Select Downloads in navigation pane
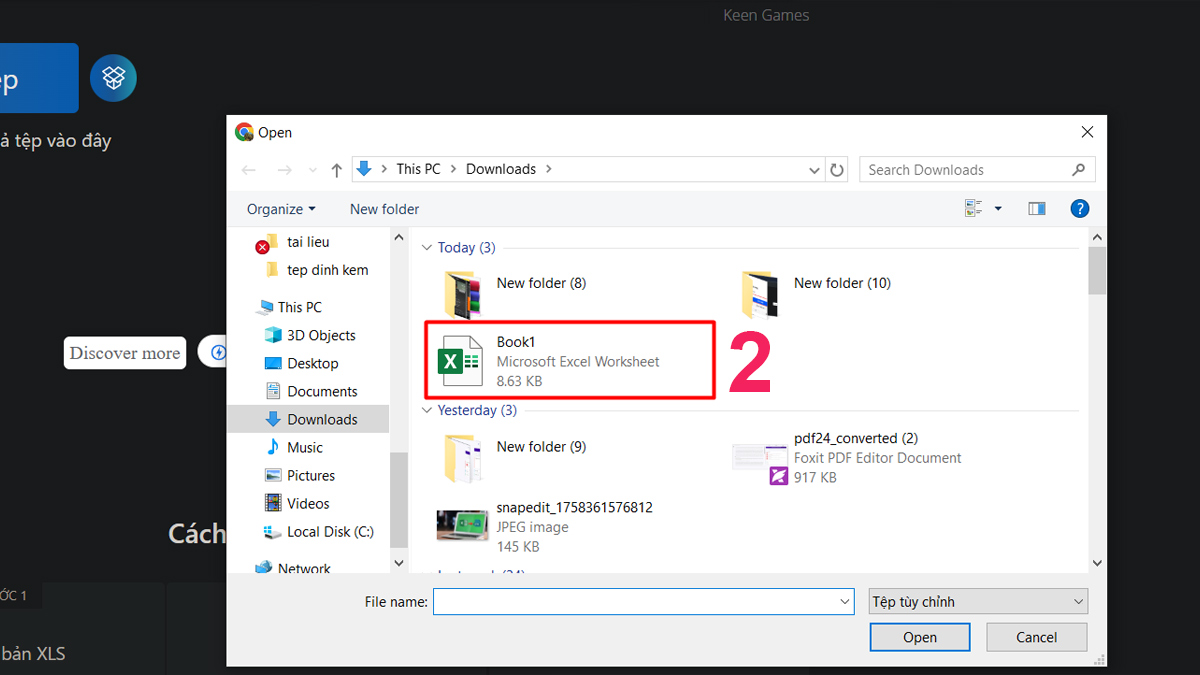The height and width of the screenshot is (675, 1200). click(321, 419)
